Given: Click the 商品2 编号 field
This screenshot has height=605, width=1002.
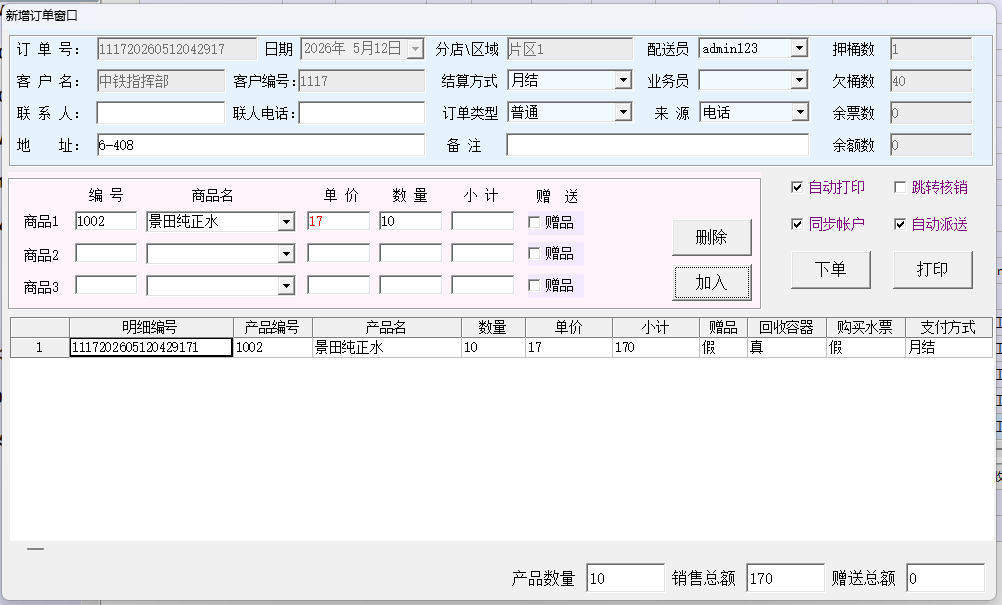Looking at the screenshot, I should (x=106, y=253).
